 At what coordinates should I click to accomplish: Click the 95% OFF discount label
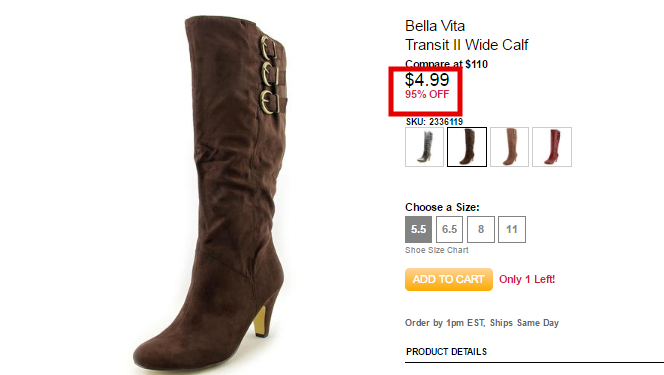(427, 94)
